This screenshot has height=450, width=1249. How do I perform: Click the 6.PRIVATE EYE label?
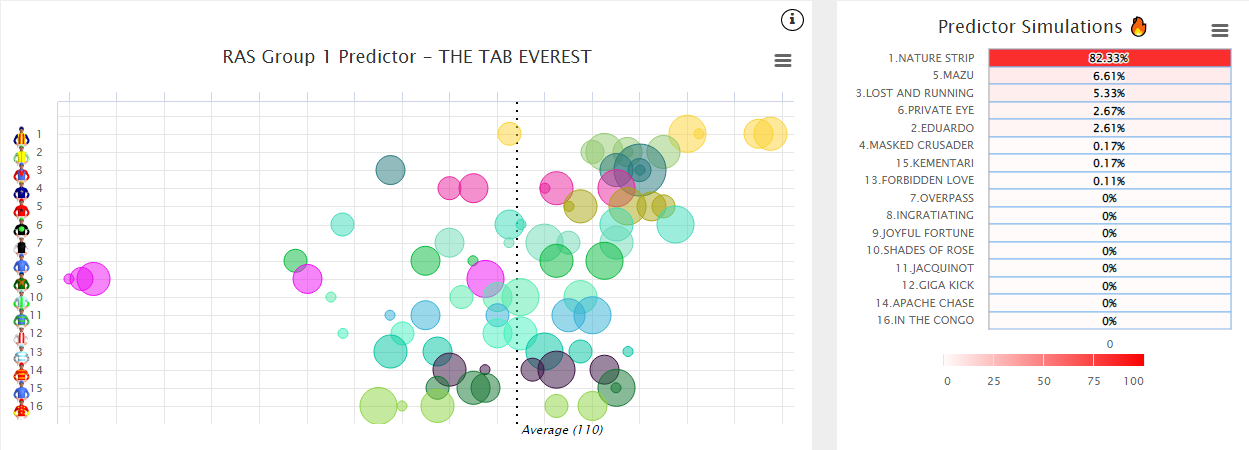[x=936, y=110]
